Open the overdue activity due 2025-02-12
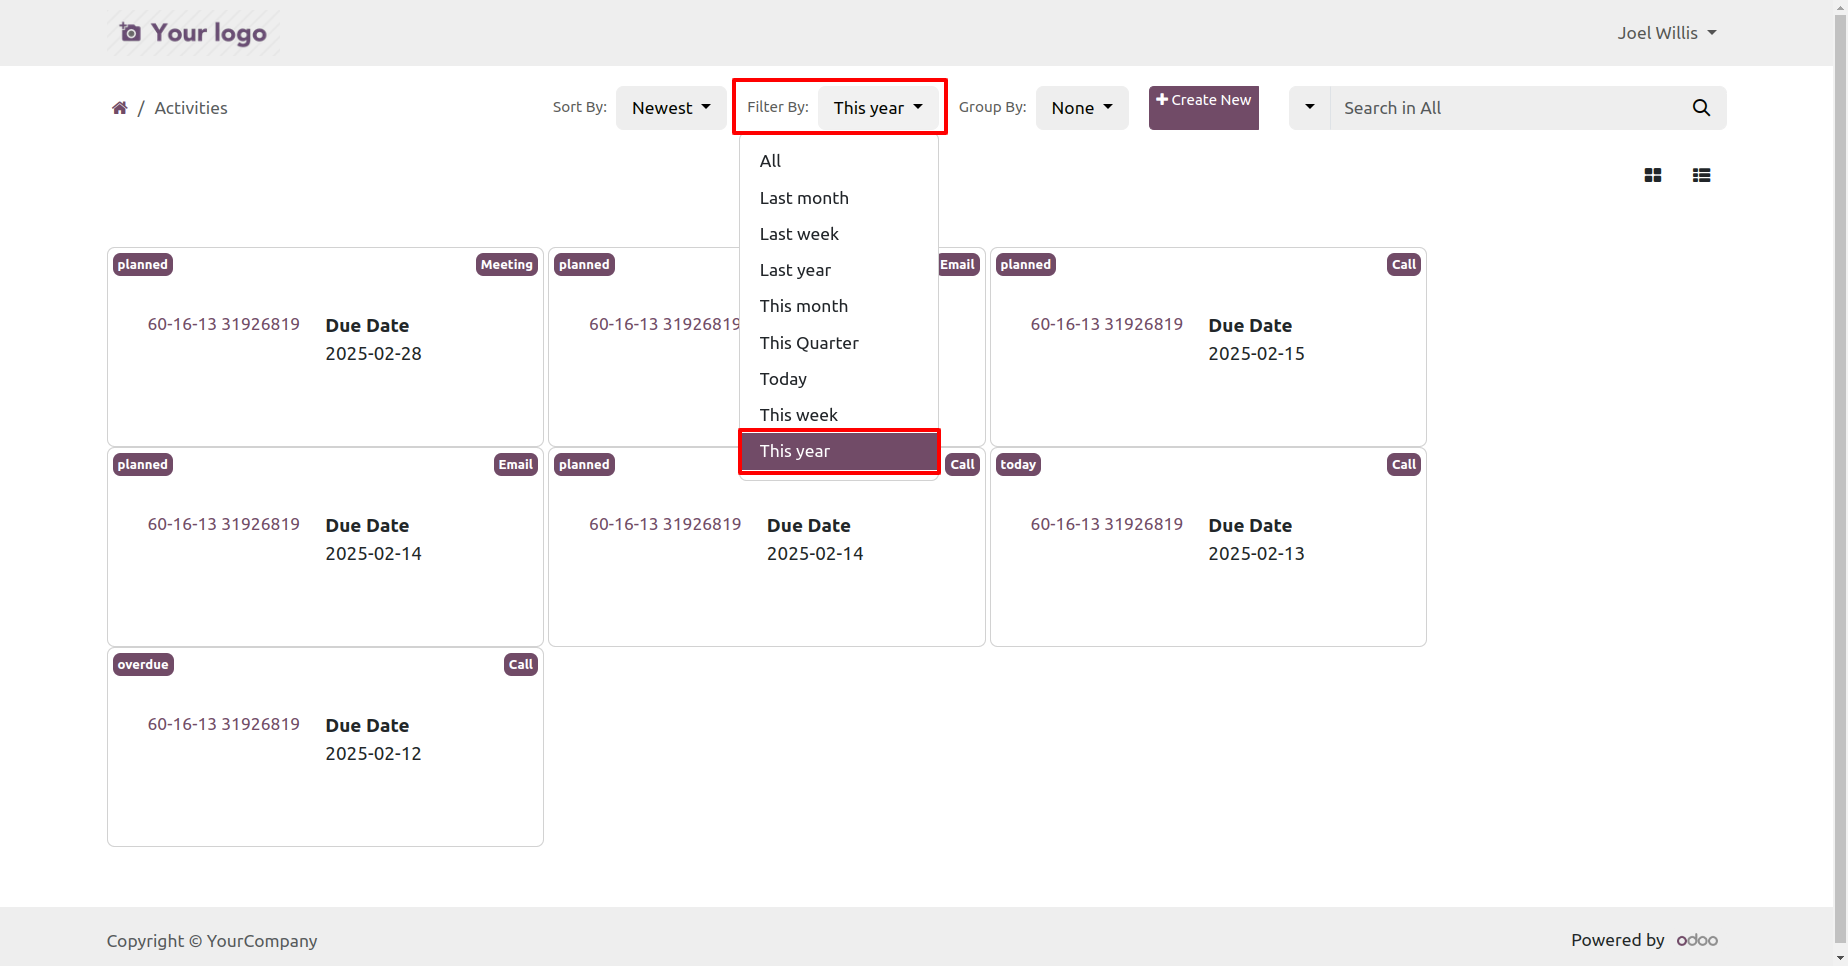This screenshot has width=1848, height=966. [325, 747]
